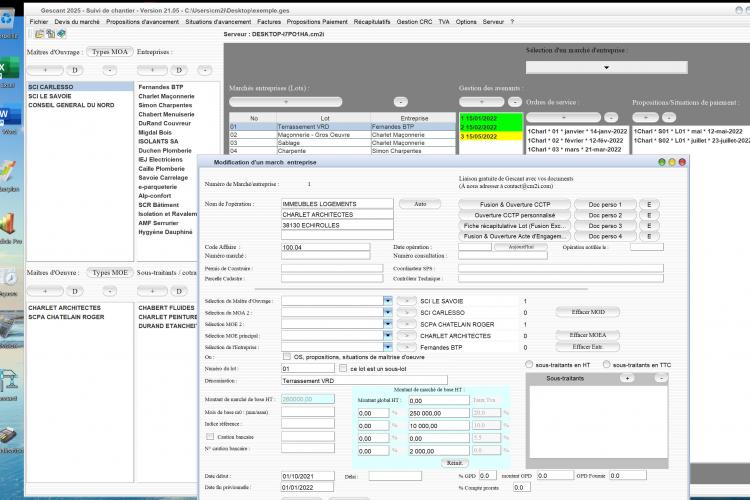The image size is (750, 500).
Task: Click the Aujourd'hui date button
Action: click(521, 247)
